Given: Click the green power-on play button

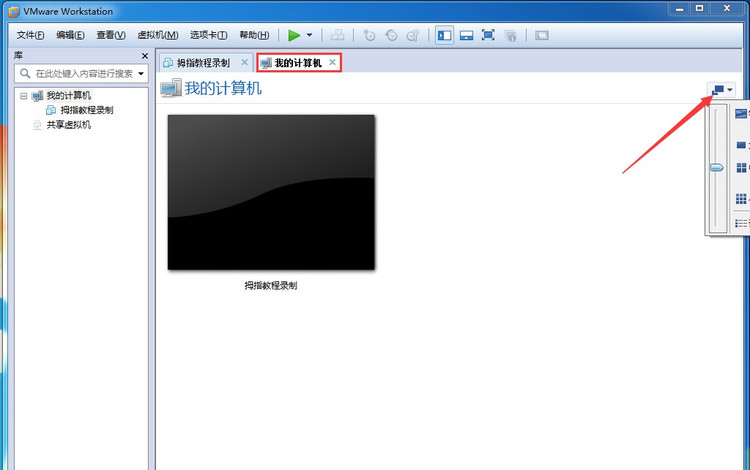Looking at the screenshot, I should coord(294,35).
